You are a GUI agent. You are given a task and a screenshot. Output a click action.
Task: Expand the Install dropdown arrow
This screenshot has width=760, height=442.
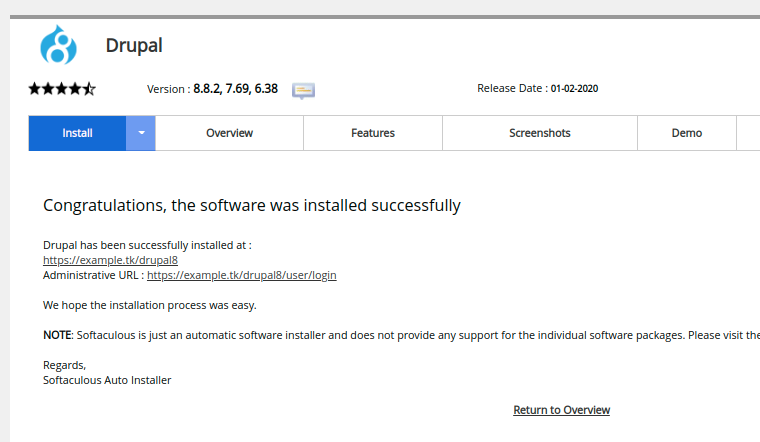click(141, 133)
